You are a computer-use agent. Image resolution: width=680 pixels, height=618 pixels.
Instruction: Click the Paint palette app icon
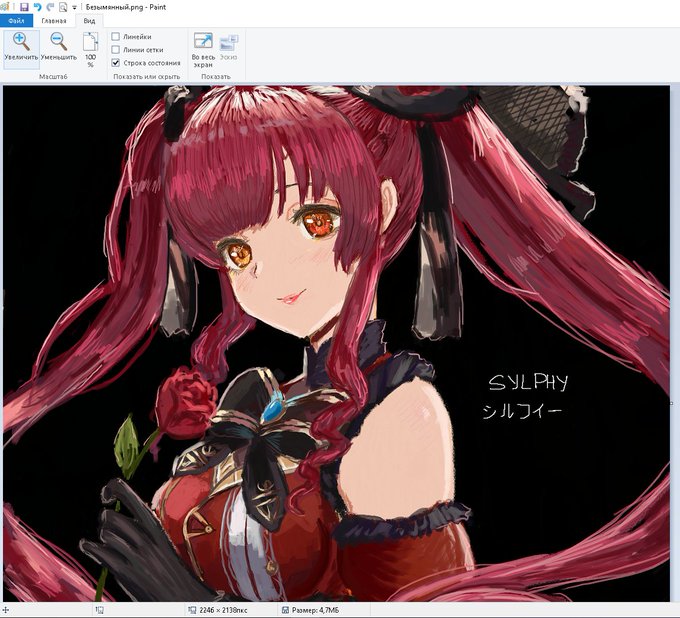pyautogui.click(x=4, y=7)
